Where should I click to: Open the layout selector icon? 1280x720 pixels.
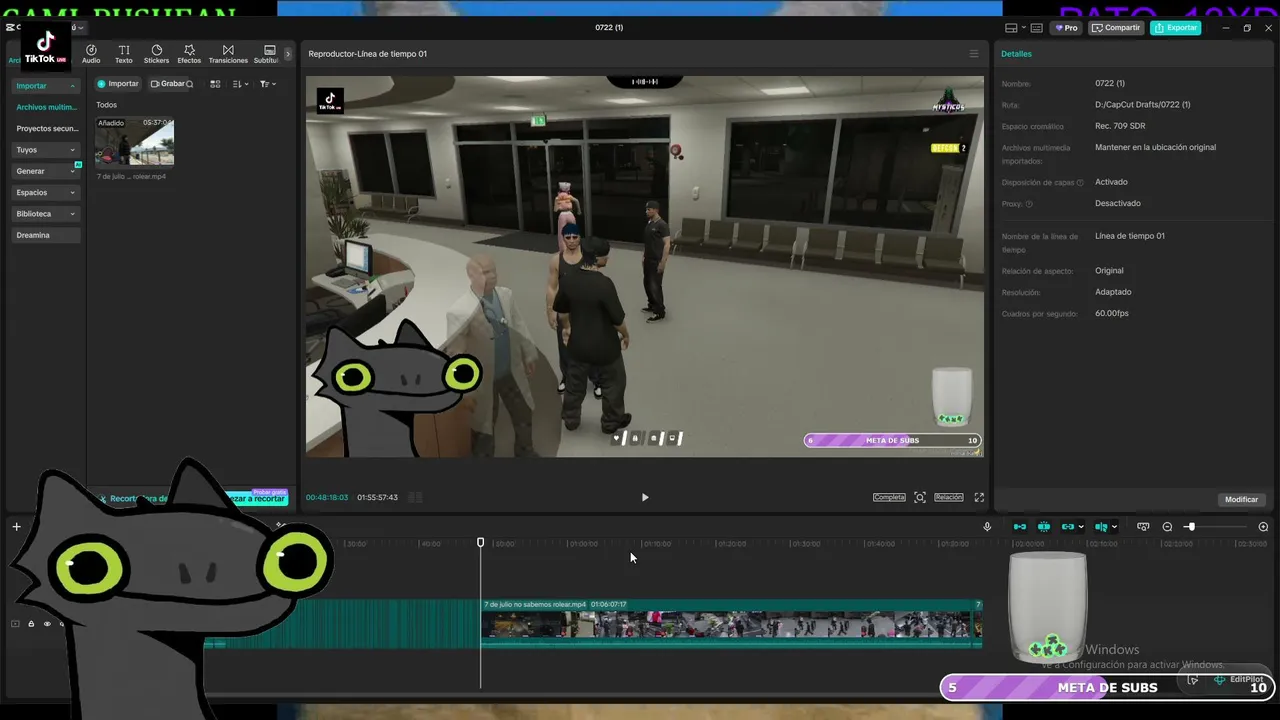1011,28
